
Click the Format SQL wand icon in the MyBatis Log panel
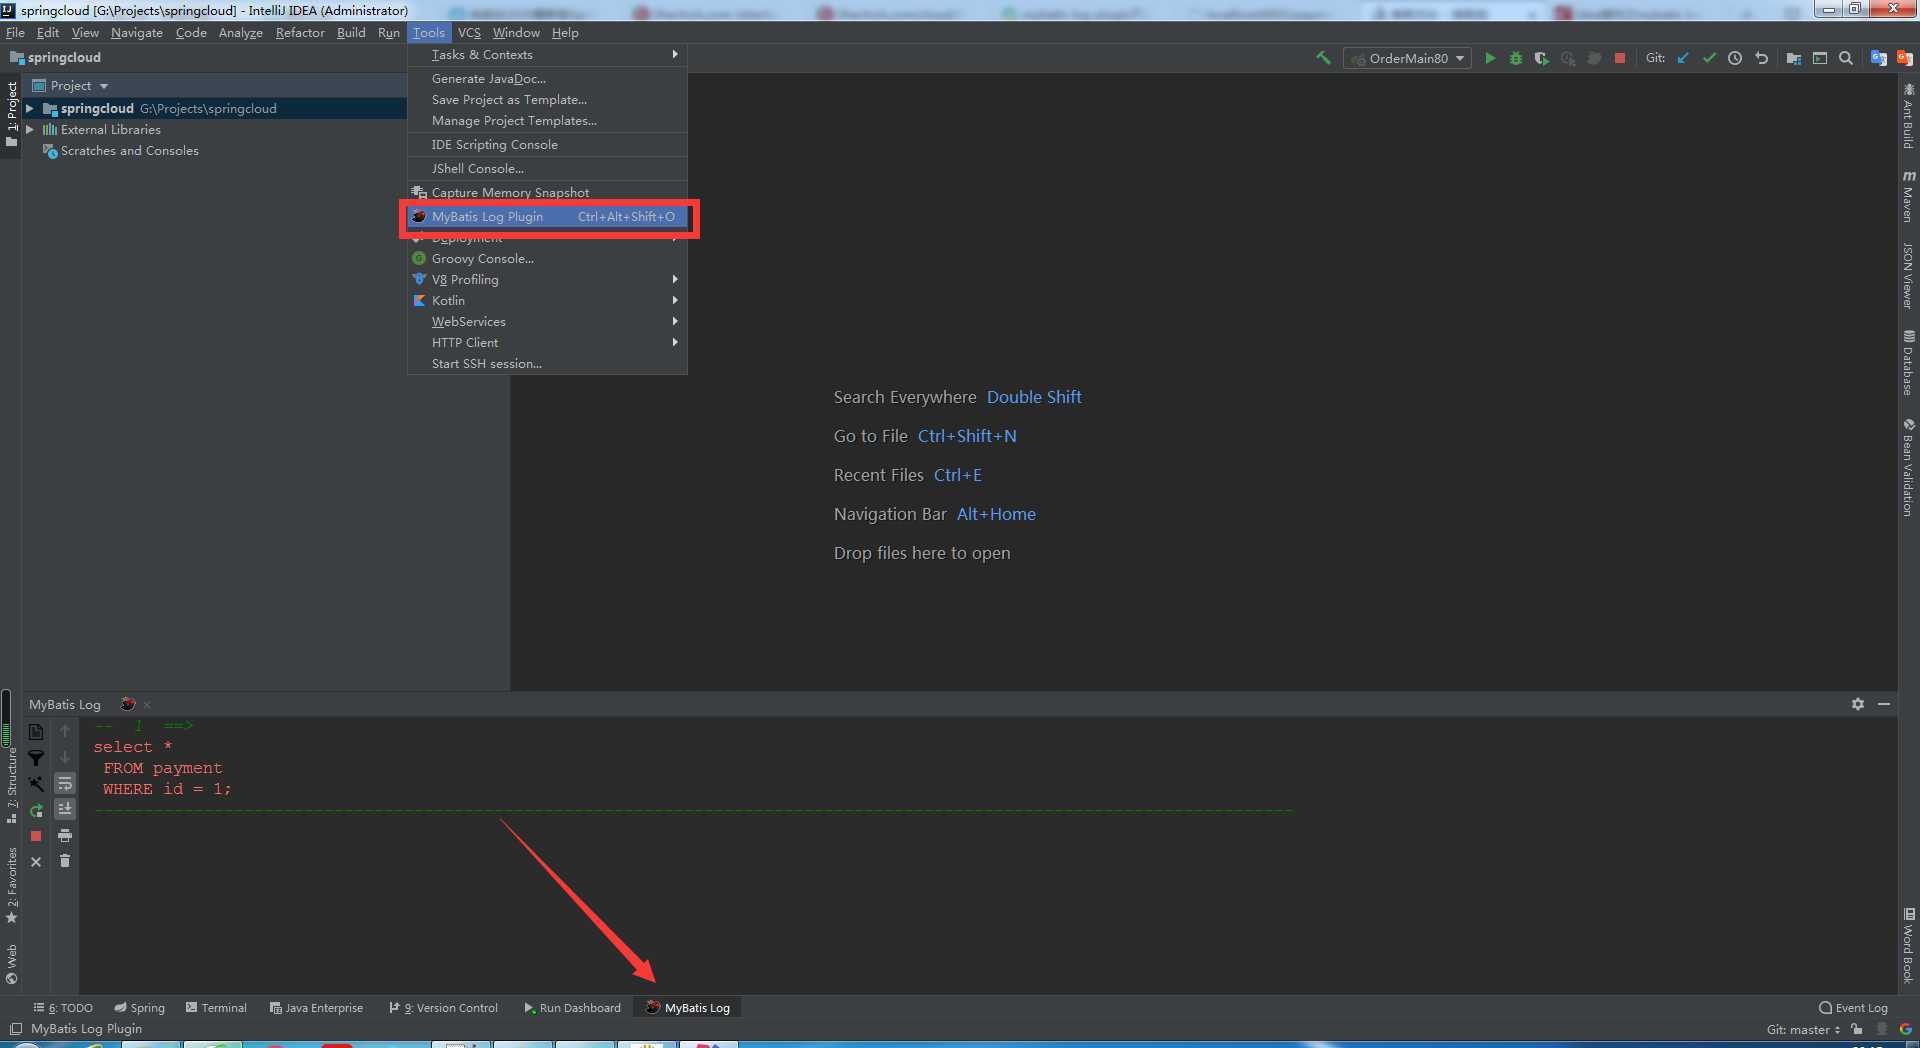pyautogui.click(x=36, y=784)
